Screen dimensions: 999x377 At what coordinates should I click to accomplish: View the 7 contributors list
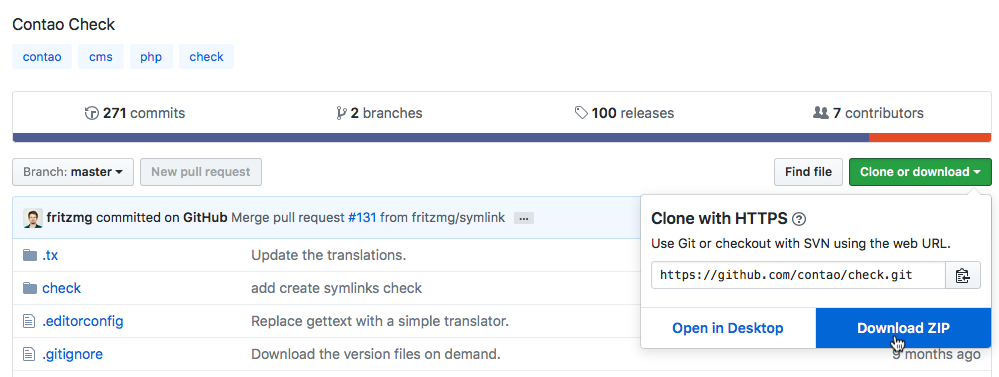[868, 113]
